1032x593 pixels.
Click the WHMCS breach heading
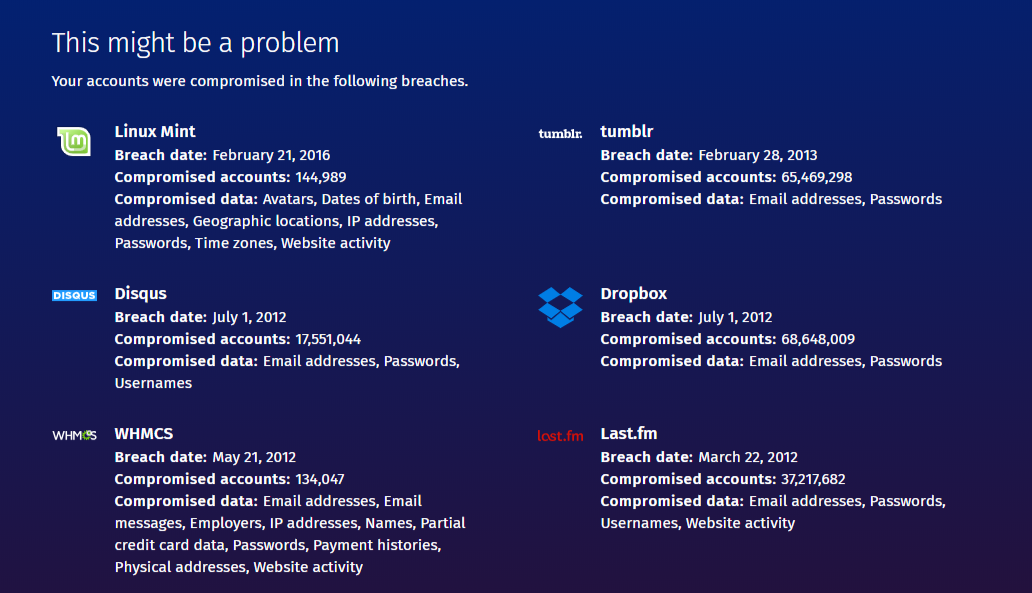pos(144,433)
